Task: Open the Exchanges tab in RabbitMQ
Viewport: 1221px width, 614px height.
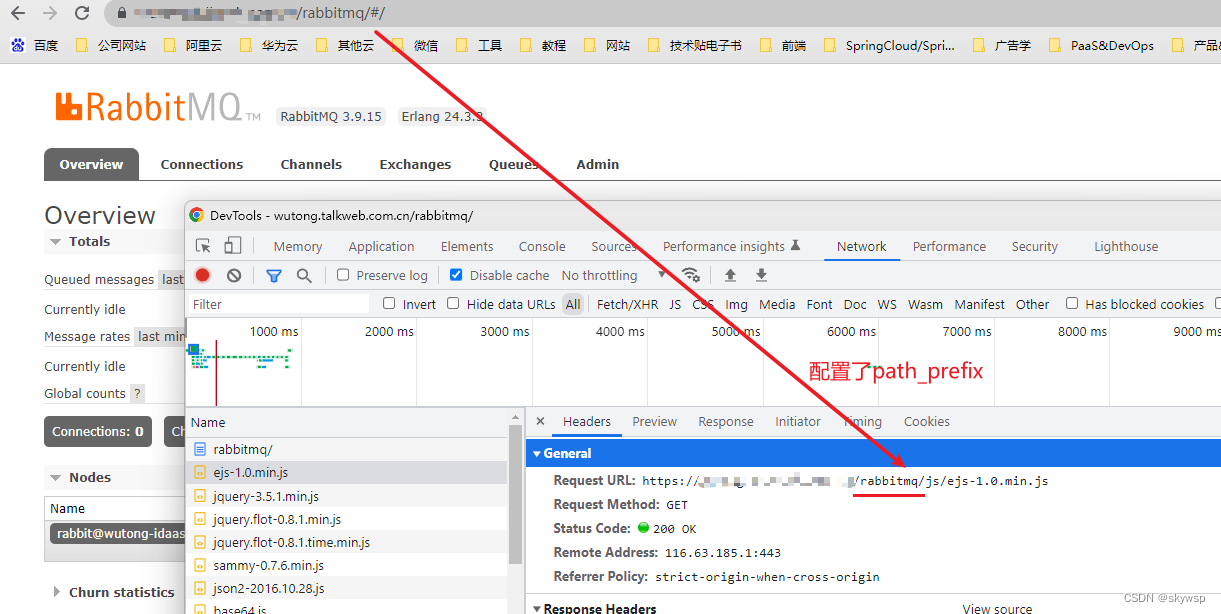Action: tap(414, 164)
